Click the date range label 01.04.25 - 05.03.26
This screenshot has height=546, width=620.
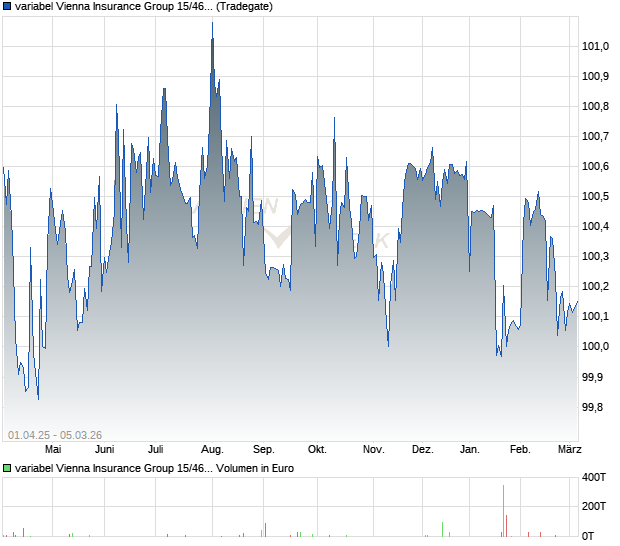tap(54, 434)
